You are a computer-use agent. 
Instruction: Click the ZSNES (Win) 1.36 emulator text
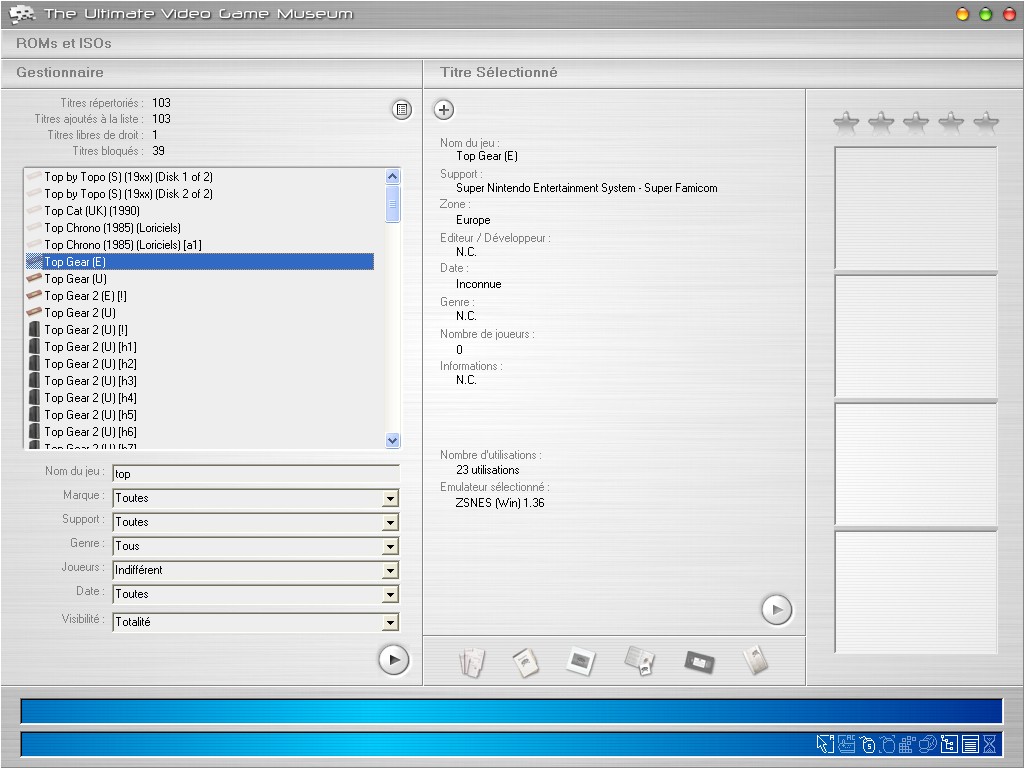click(500, 503)
